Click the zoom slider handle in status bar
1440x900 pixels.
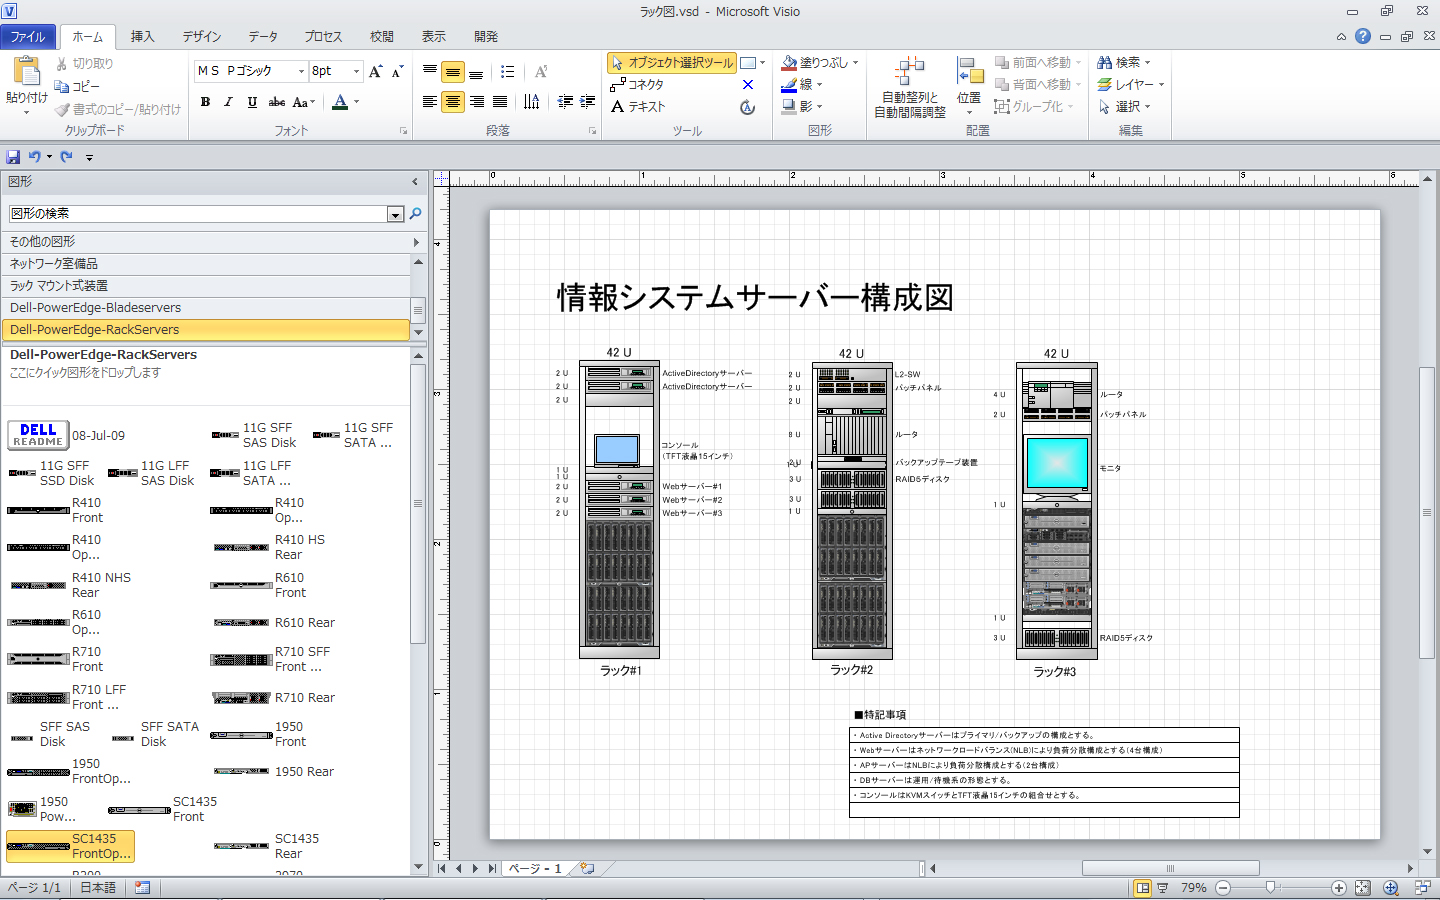click(x=1270, y=888)
